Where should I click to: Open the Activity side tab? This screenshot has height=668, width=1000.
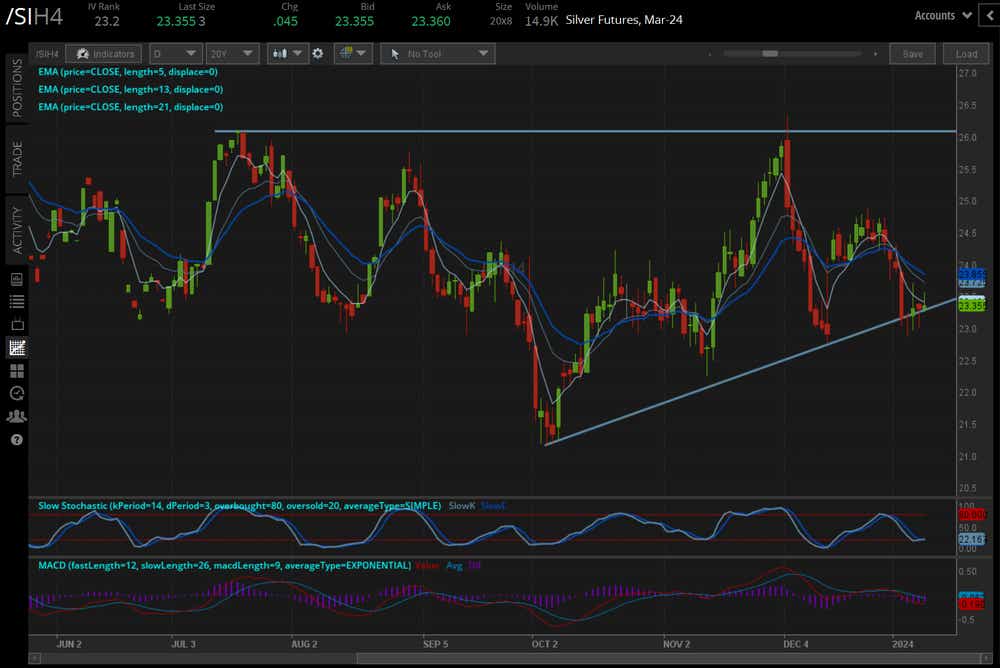point(16,229)
